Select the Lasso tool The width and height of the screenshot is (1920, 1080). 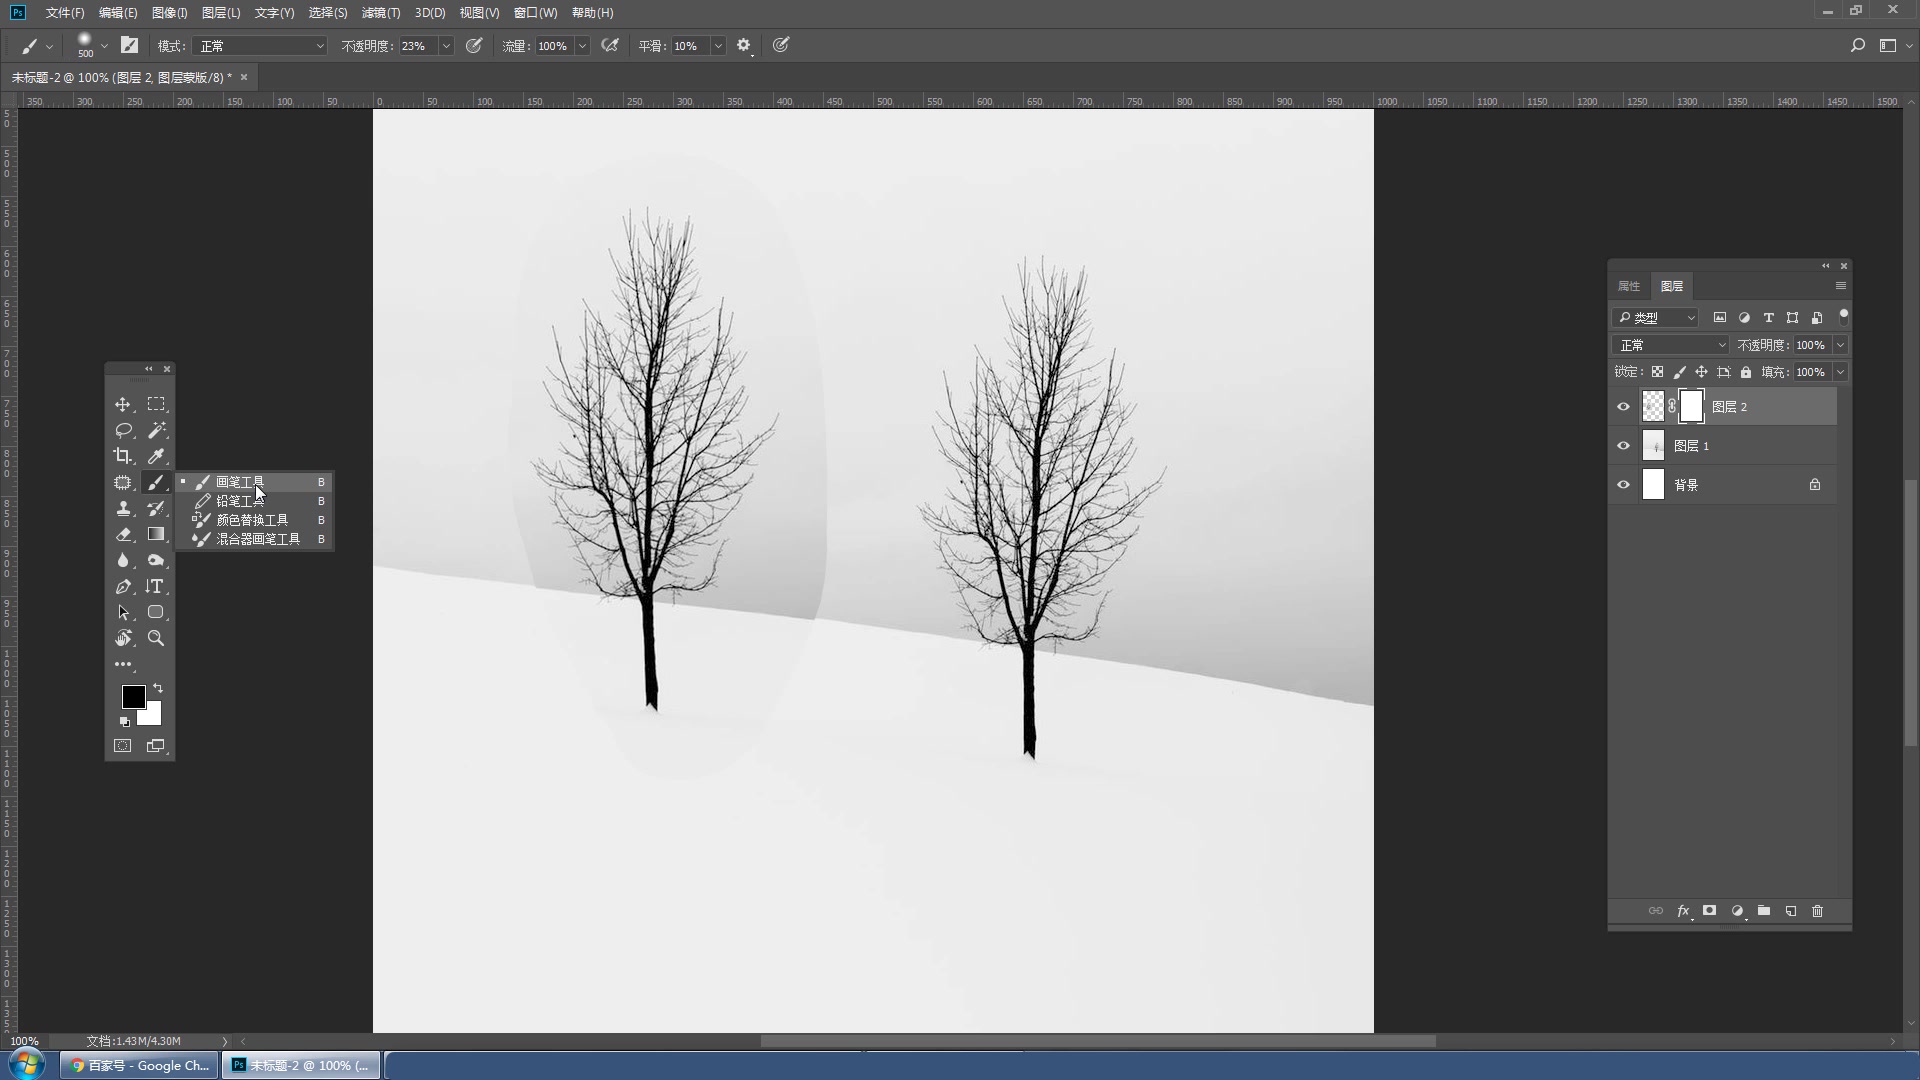[122, 430]
